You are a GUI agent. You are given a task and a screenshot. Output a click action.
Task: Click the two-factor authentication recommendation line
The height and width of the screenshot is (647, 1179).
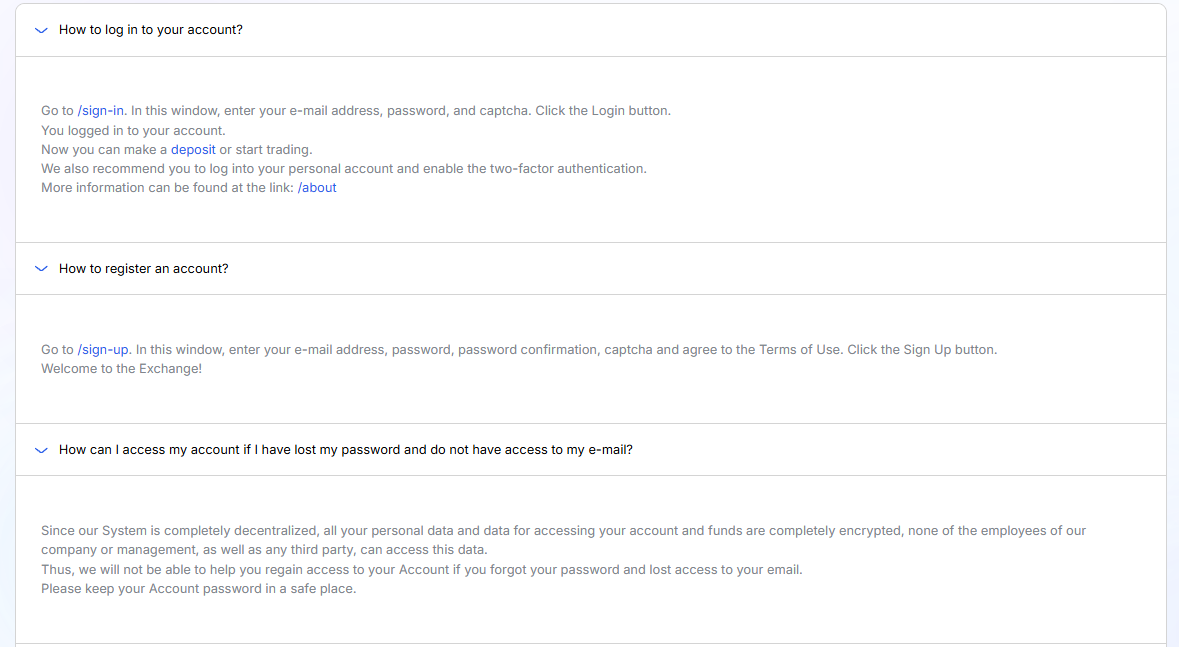[x=344, y=169]
